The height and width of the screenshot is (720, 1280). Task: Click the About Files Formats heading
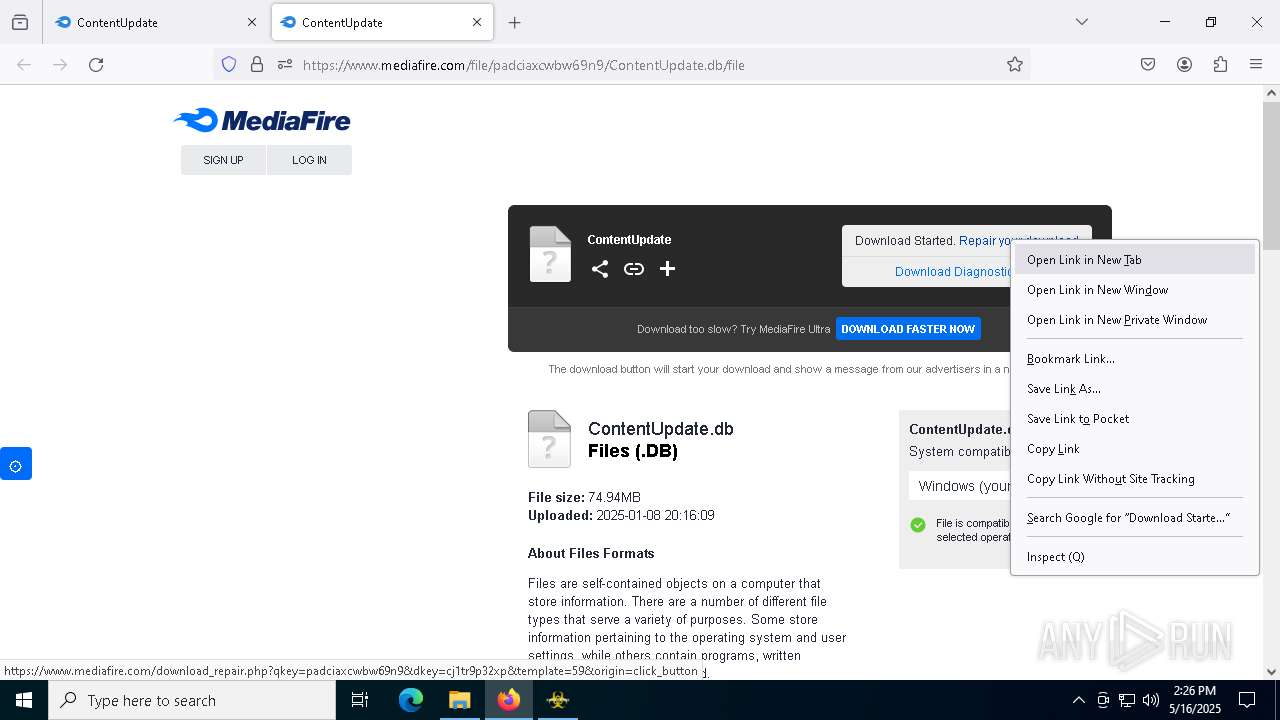pos(591,553)
